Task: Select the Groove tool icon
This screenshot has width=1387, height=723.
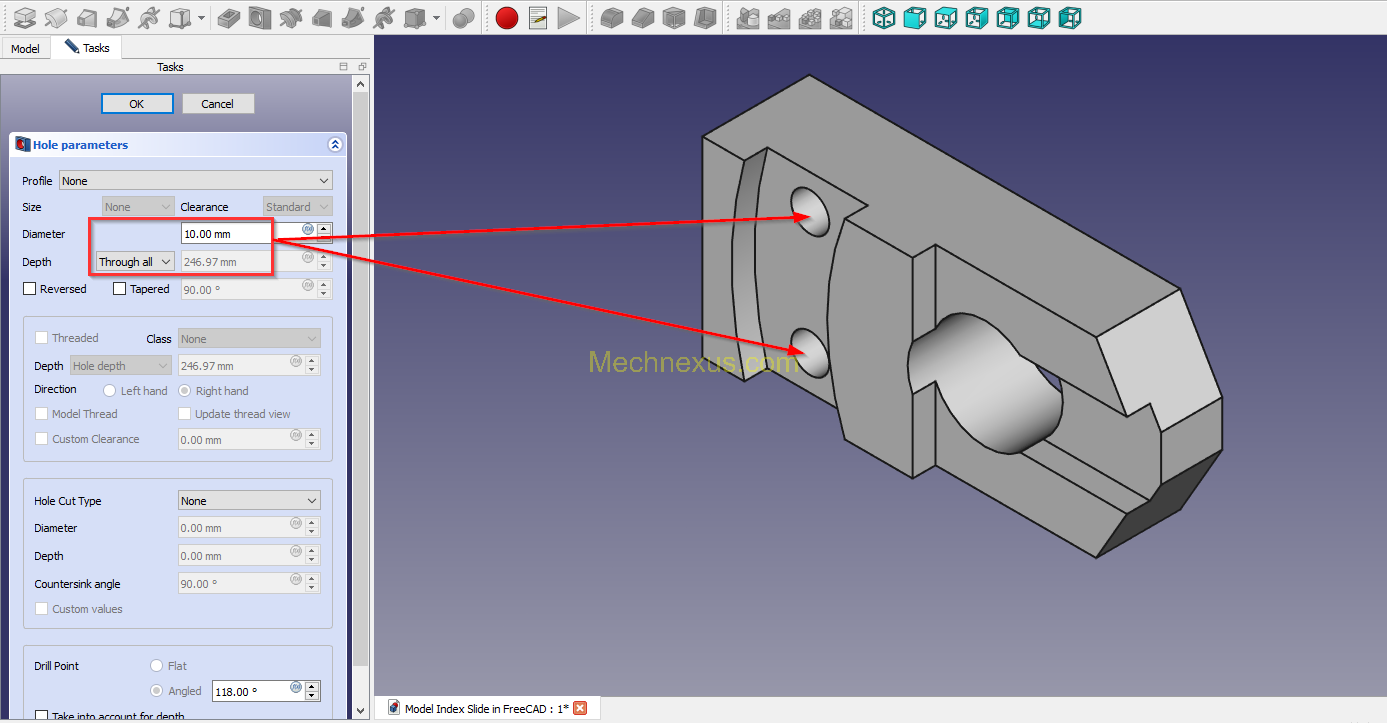Action: click(291, 17)
